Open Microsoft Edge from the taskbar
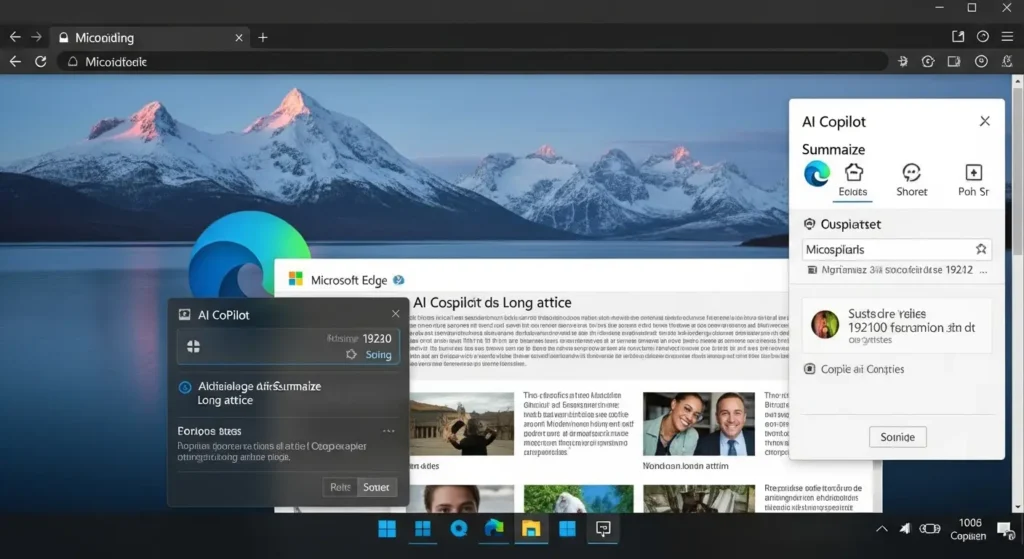Viewport: 1024px width, 559px height. 494,528
